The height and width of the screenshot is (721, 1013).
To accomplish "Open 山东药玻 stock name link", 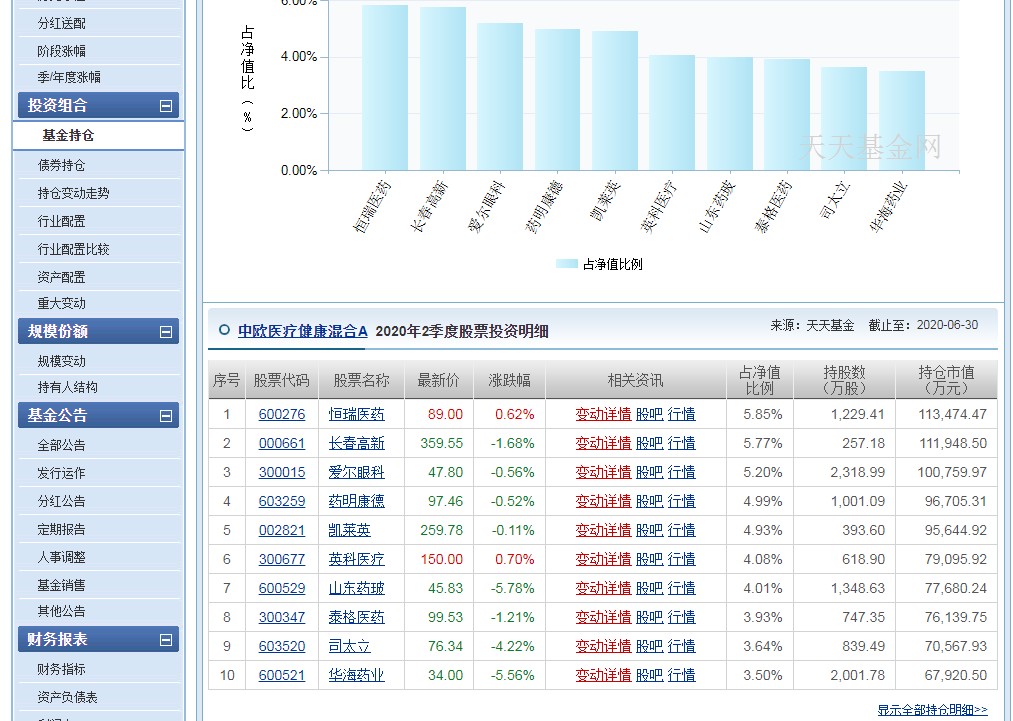I will (x=357, y=589).
